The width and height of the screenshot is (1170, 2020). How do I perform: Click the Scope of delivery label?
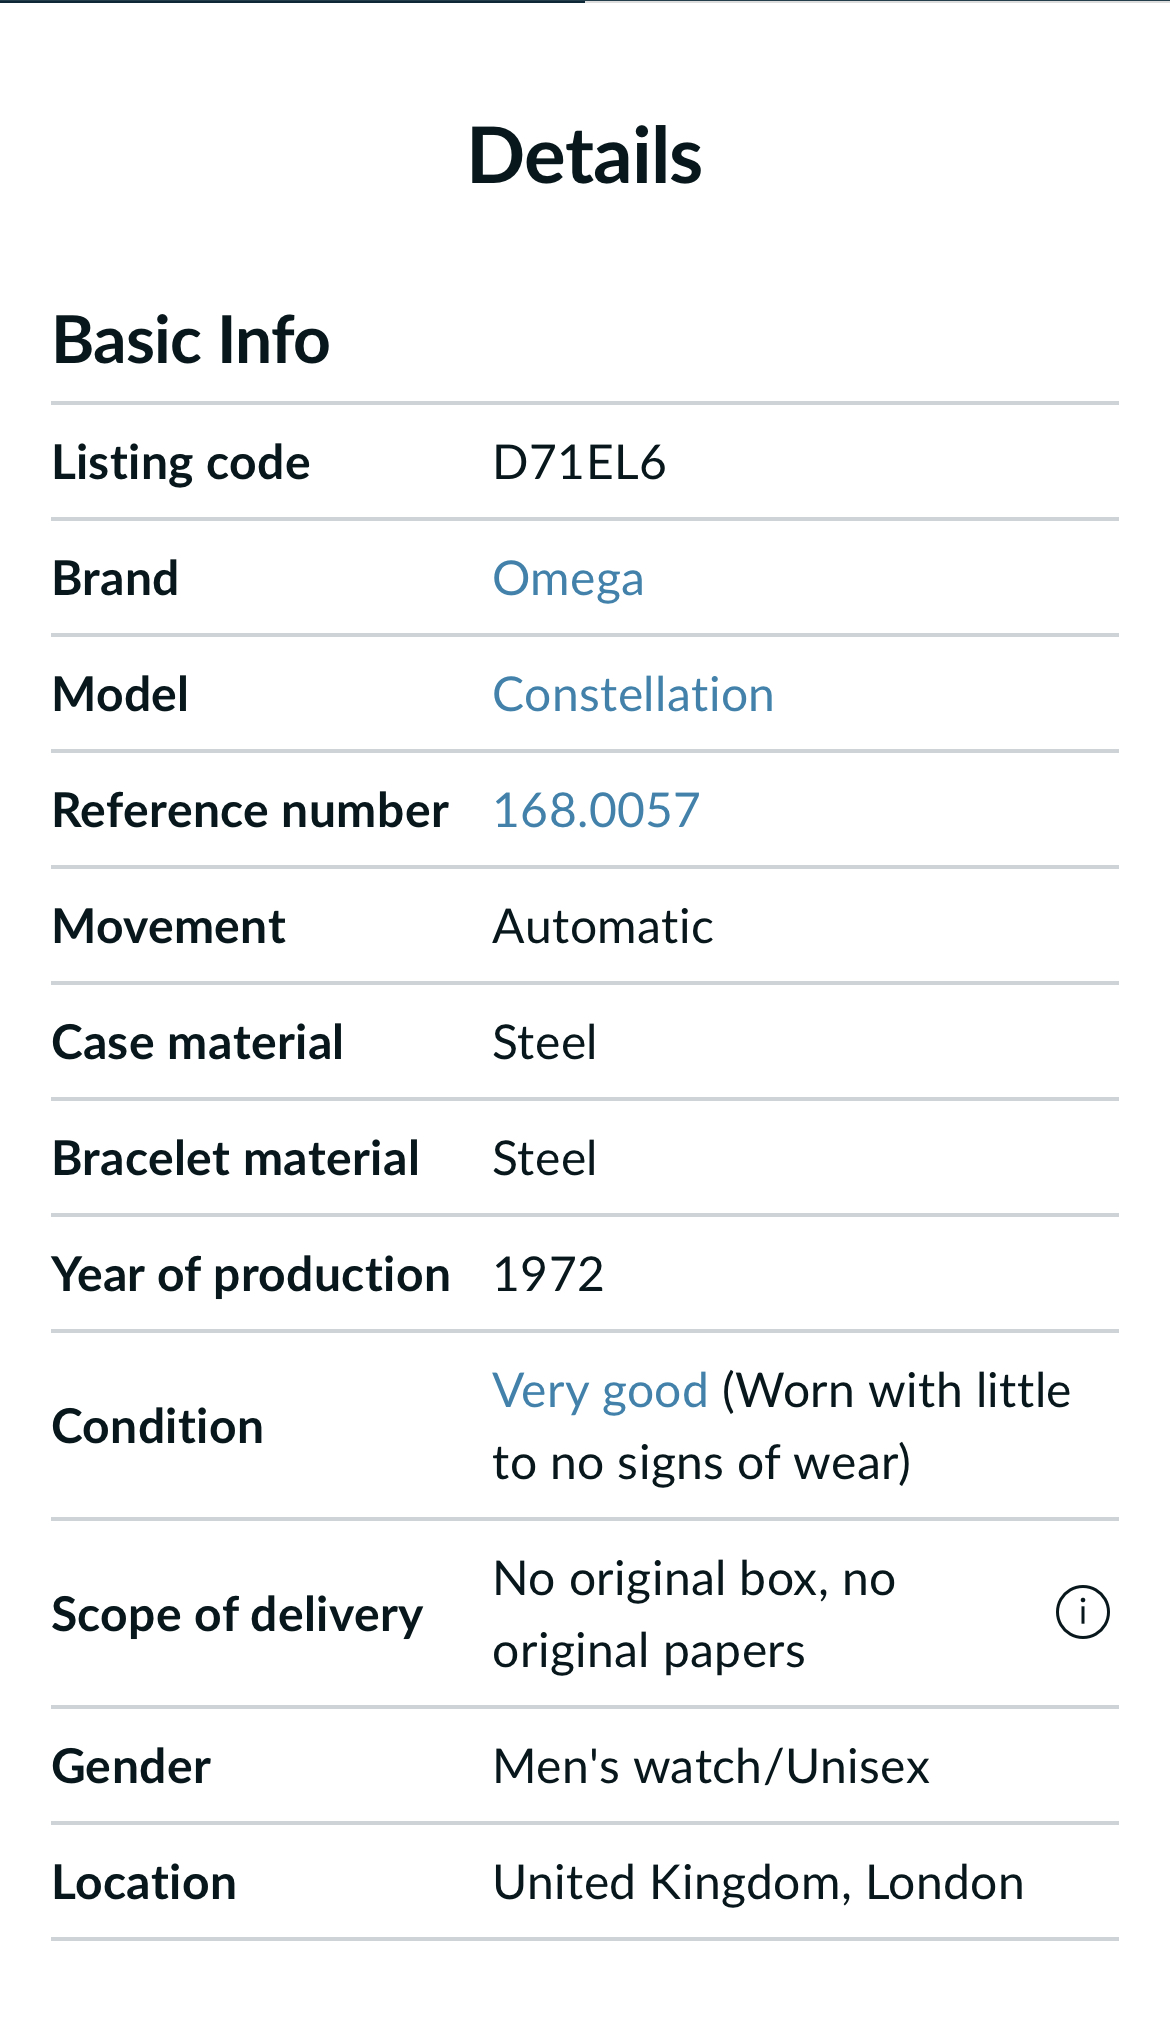pyautogui.click(x=237, y=1614)
